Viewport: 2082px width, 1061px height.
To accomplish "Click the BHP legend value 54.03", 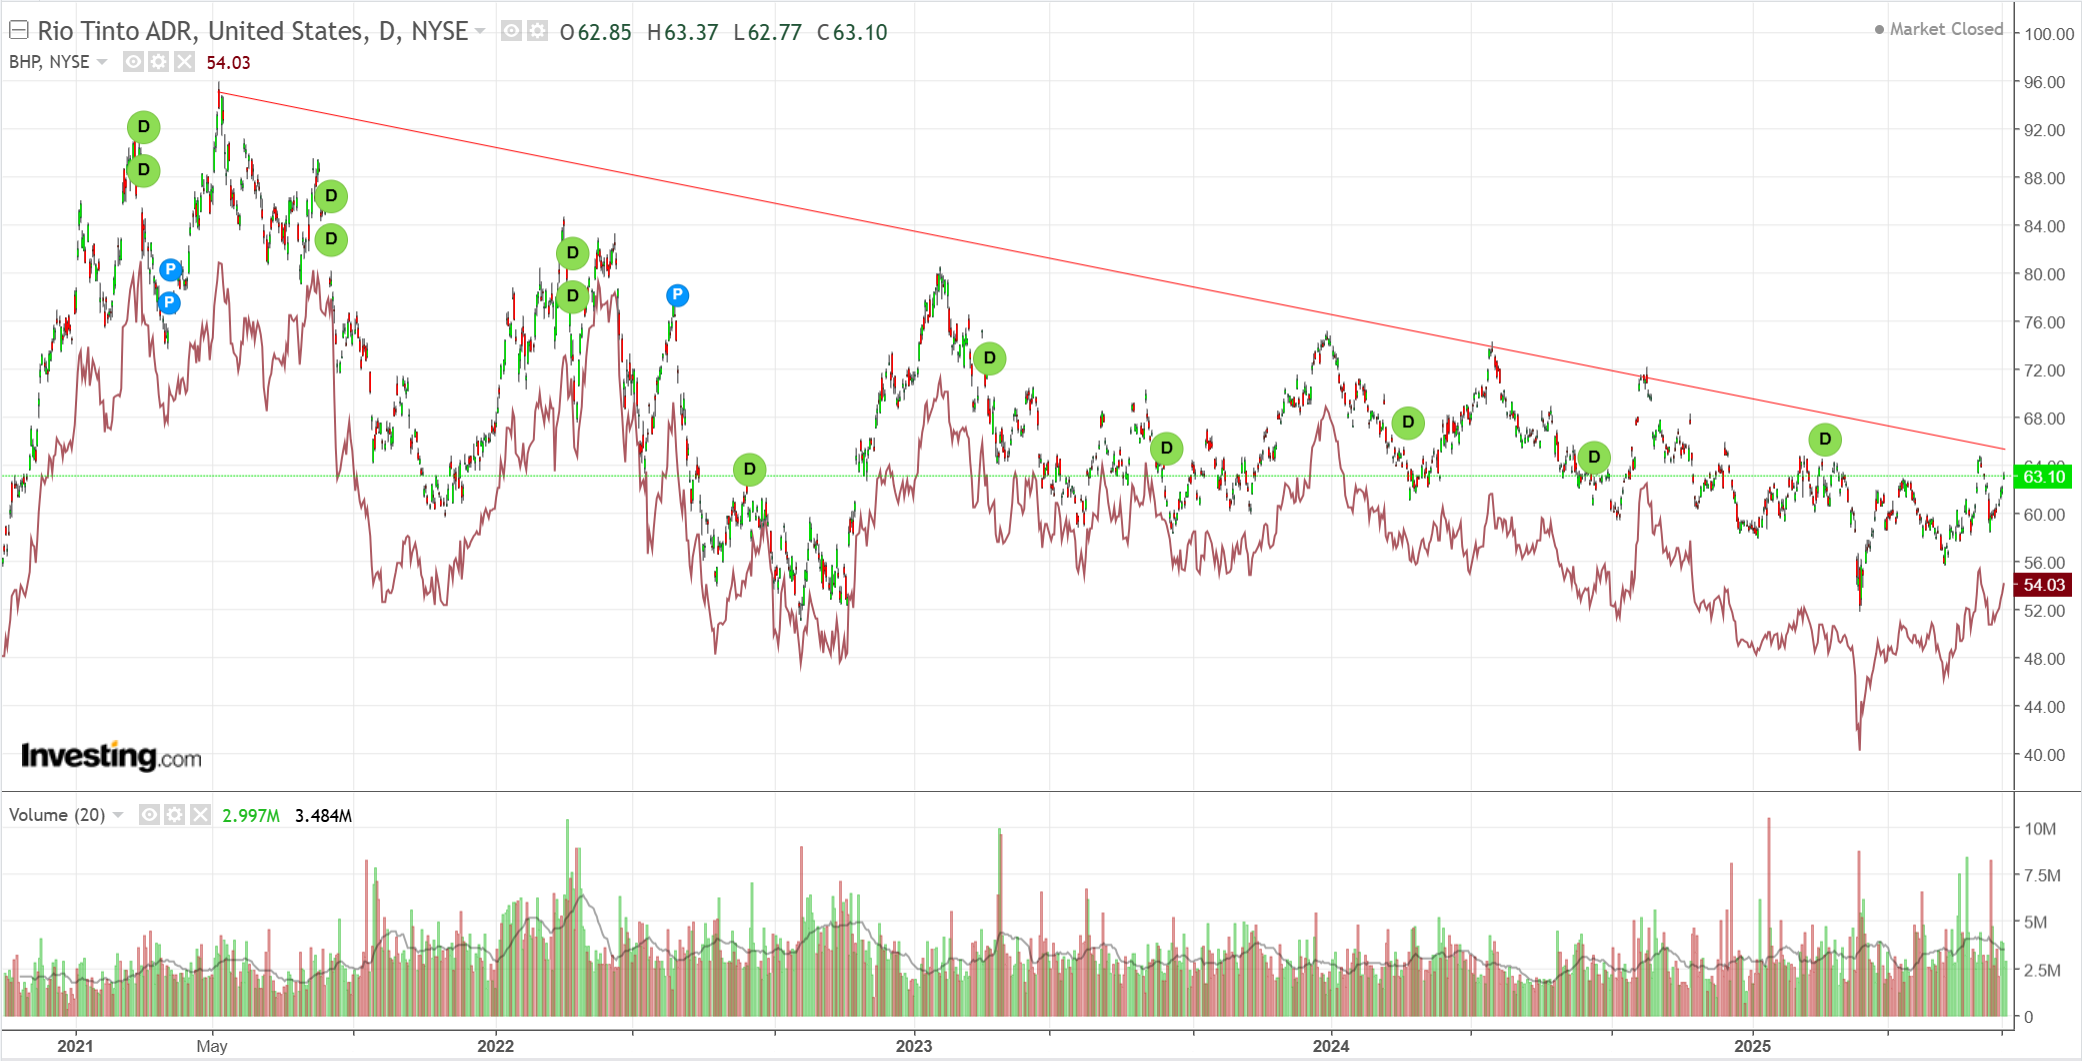I will click(x=228, y=62).
